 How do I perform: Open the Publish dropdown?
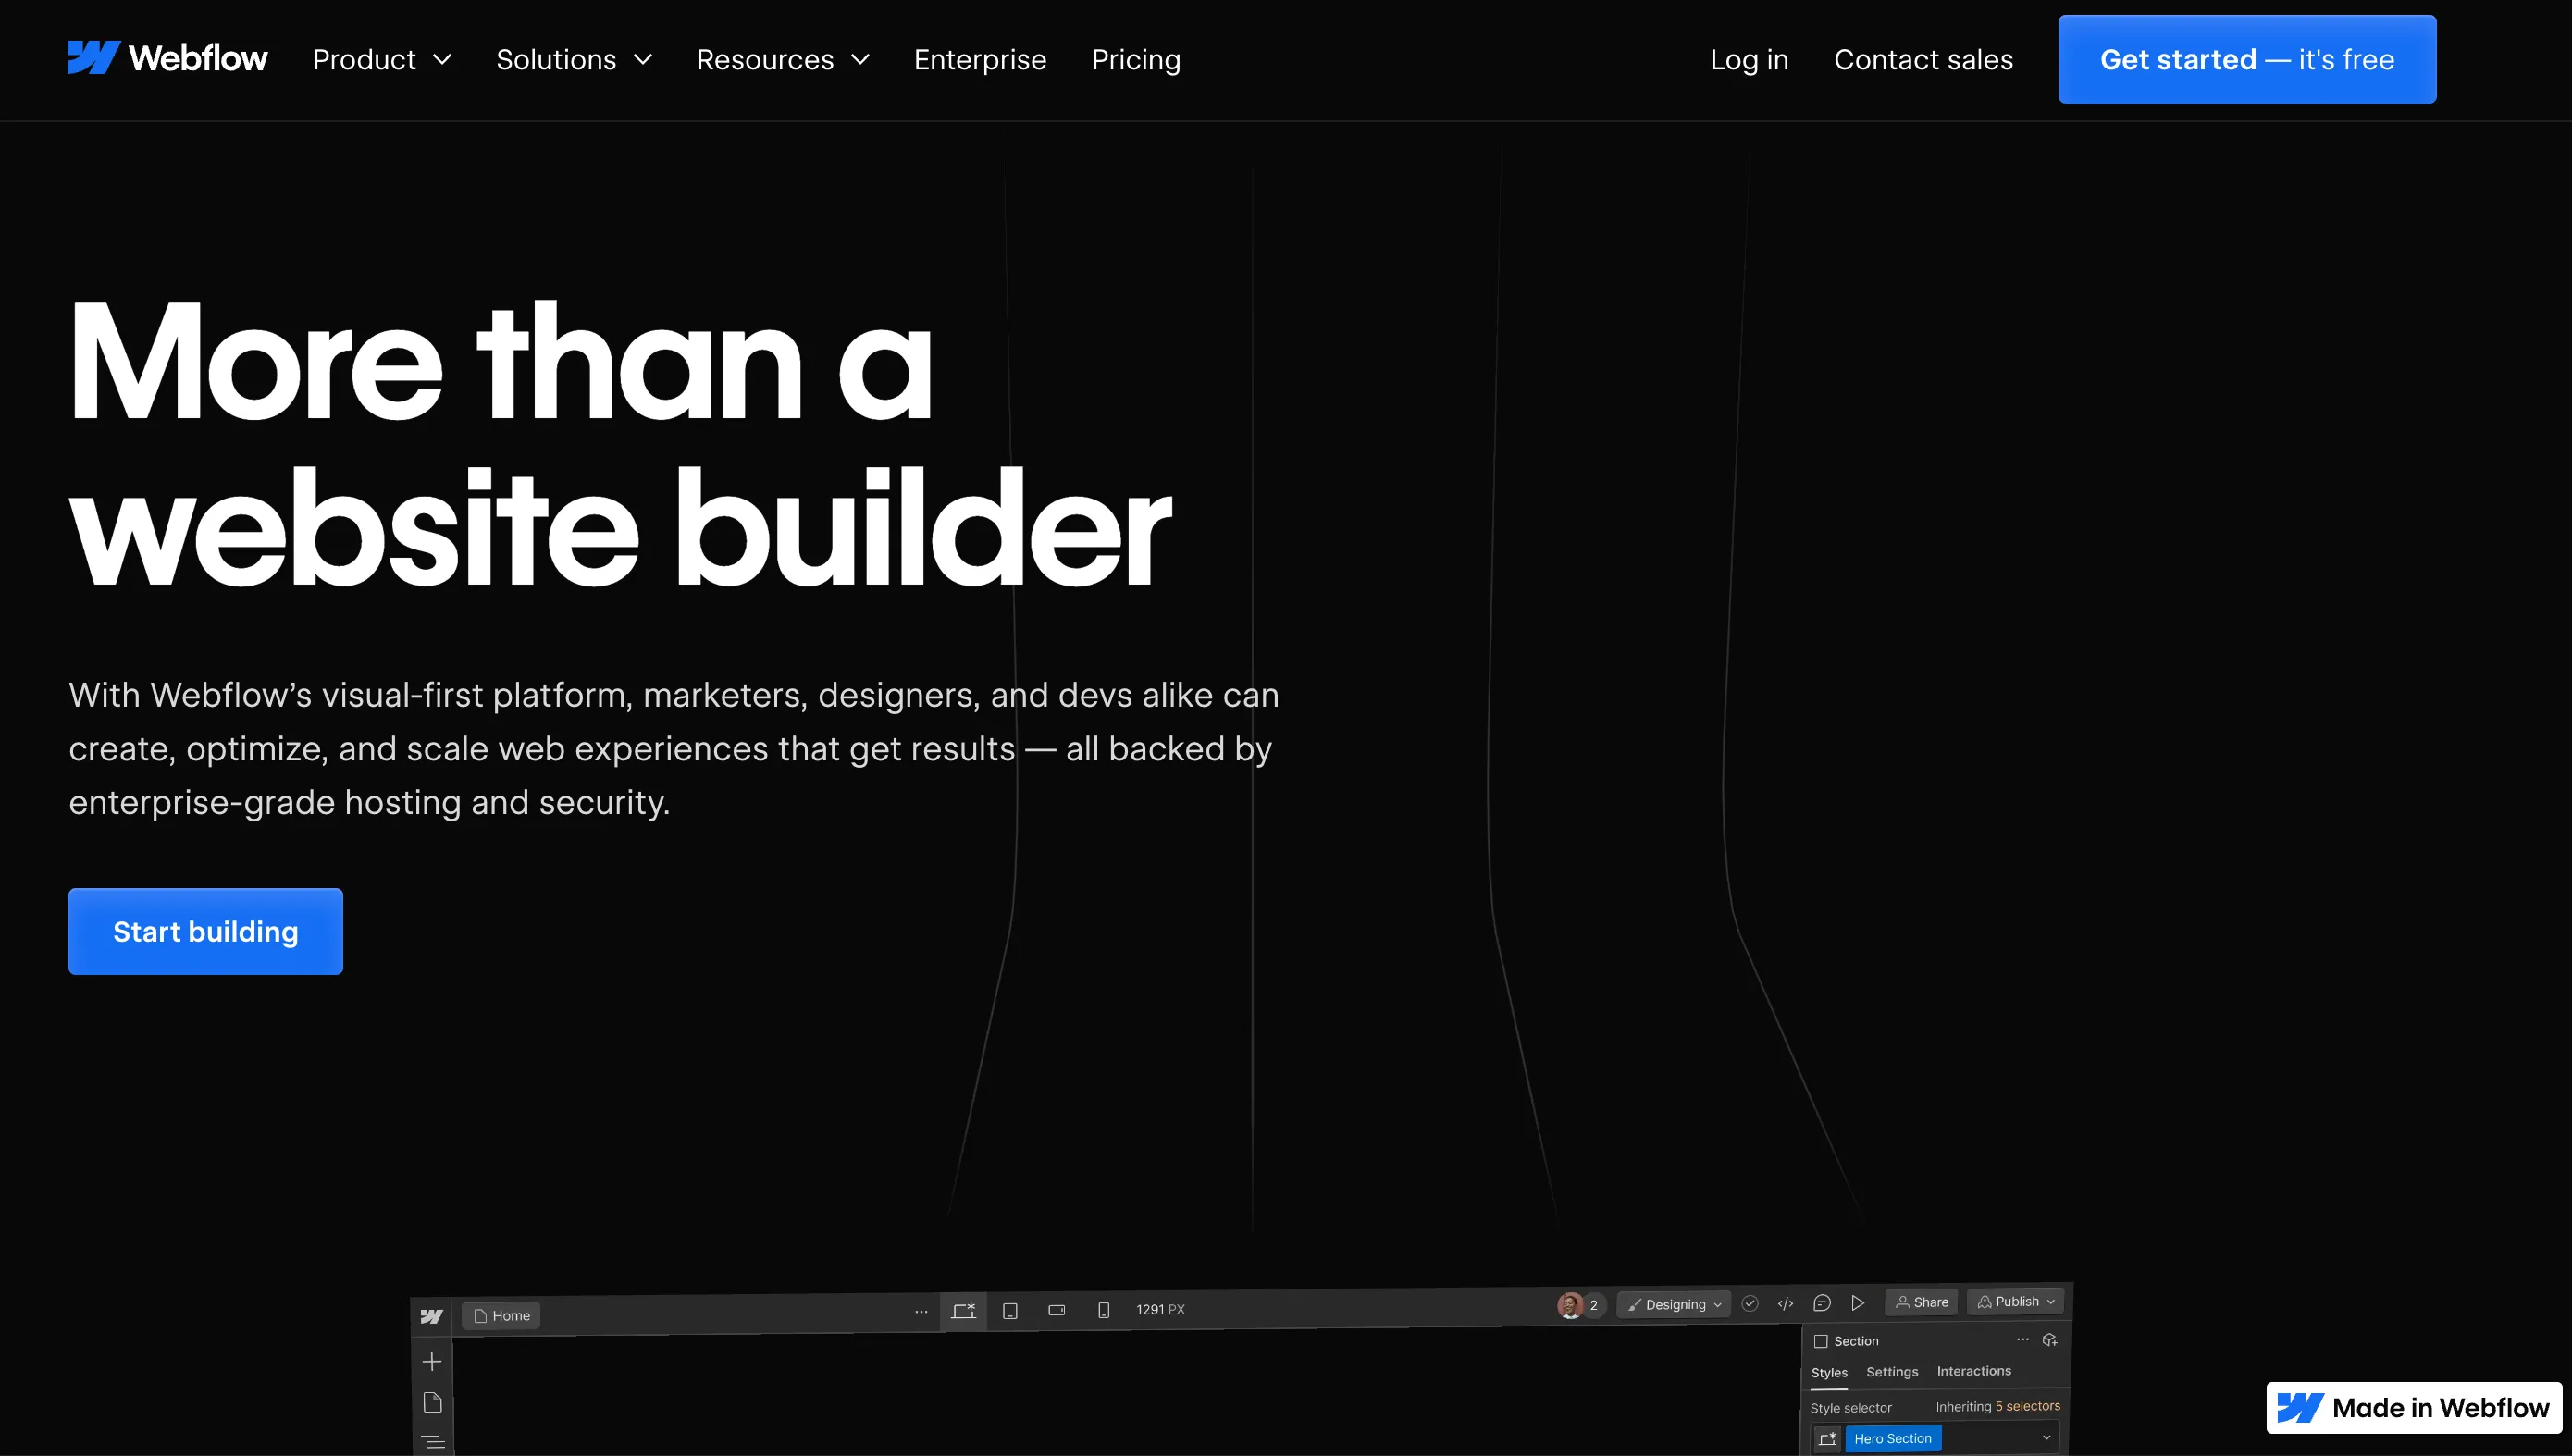tap(2015, 1301)
